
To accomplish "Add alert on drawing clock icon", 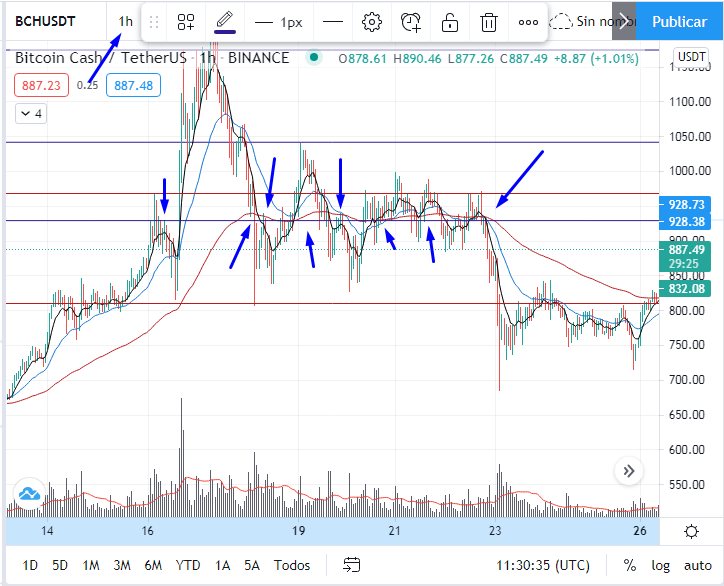I will point(411,22).
